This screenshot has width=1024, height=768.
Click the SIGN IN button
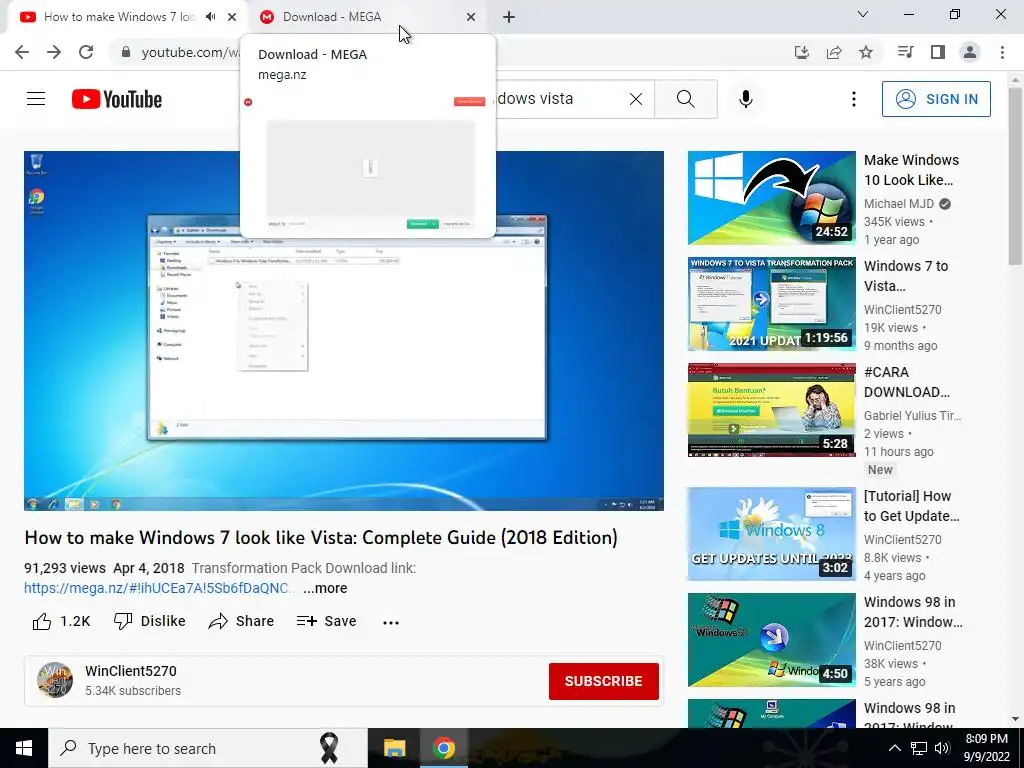tap(936, 99)
